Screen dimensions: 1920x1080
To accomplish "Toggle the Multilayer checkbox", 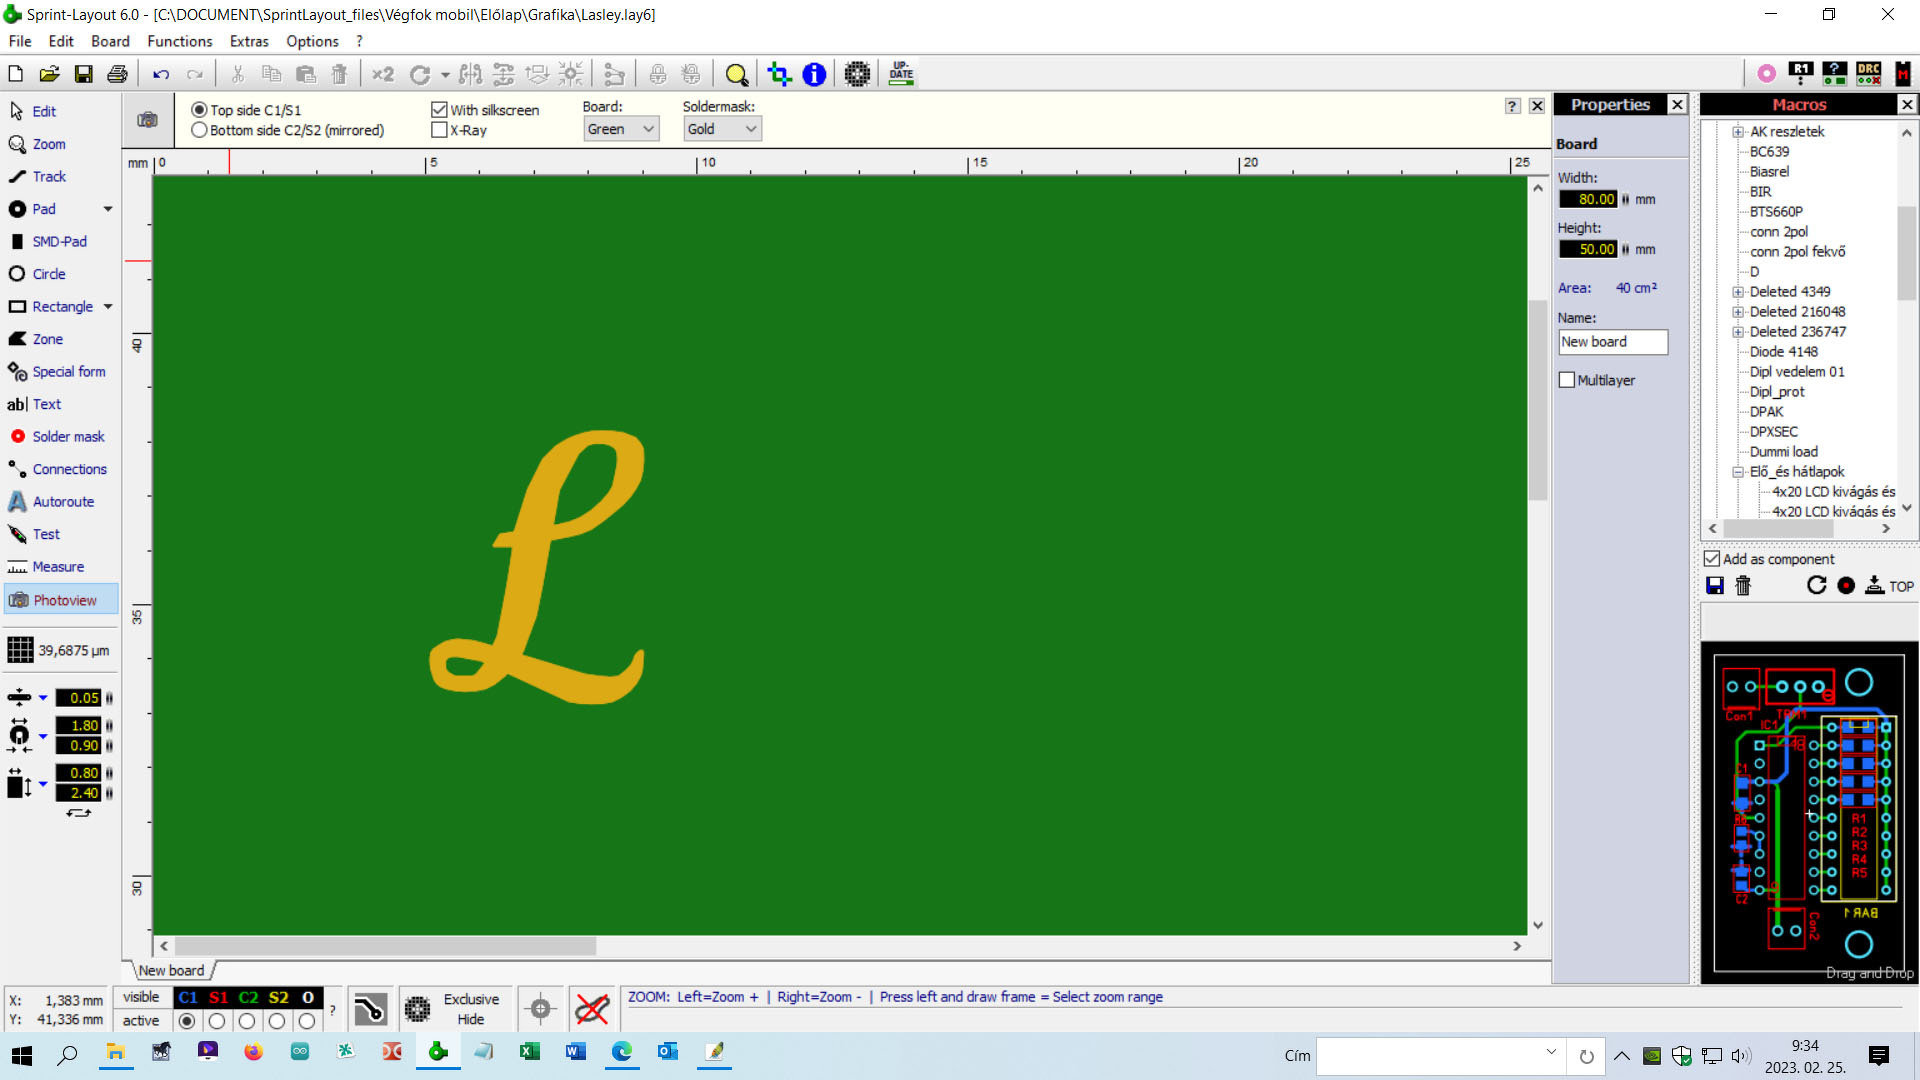I will tap(1567, 380).
